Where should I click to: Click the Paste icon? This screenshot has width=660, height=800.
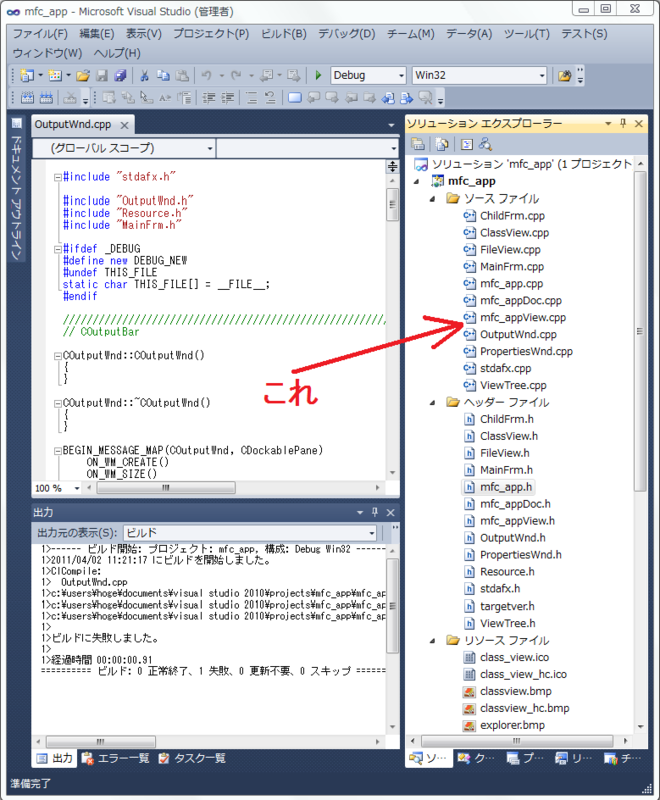coord(182,76)
